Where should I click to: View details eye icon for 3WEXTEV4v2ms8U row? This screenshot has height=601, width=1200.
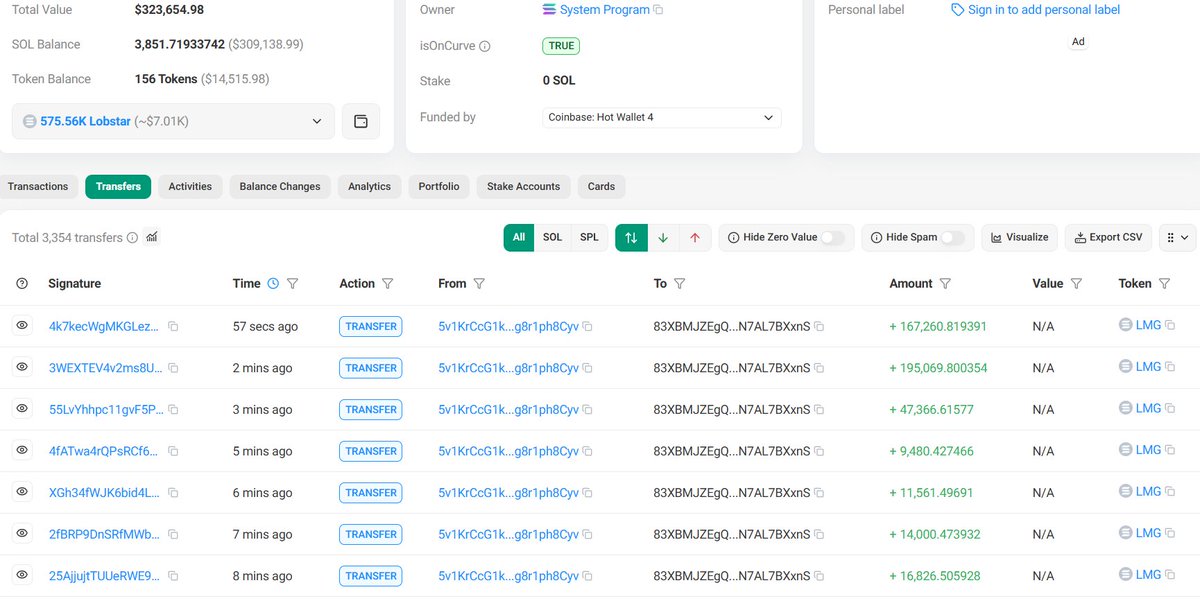coord(22,367)
